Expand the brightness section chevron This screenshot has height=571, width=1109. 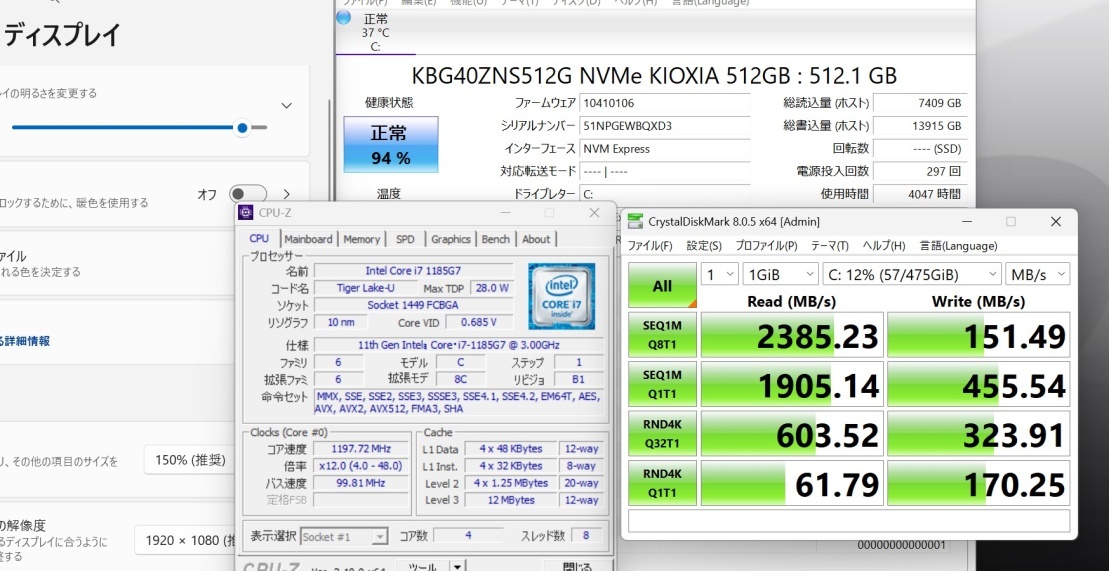pyautogui.click(x=286, y=105)
